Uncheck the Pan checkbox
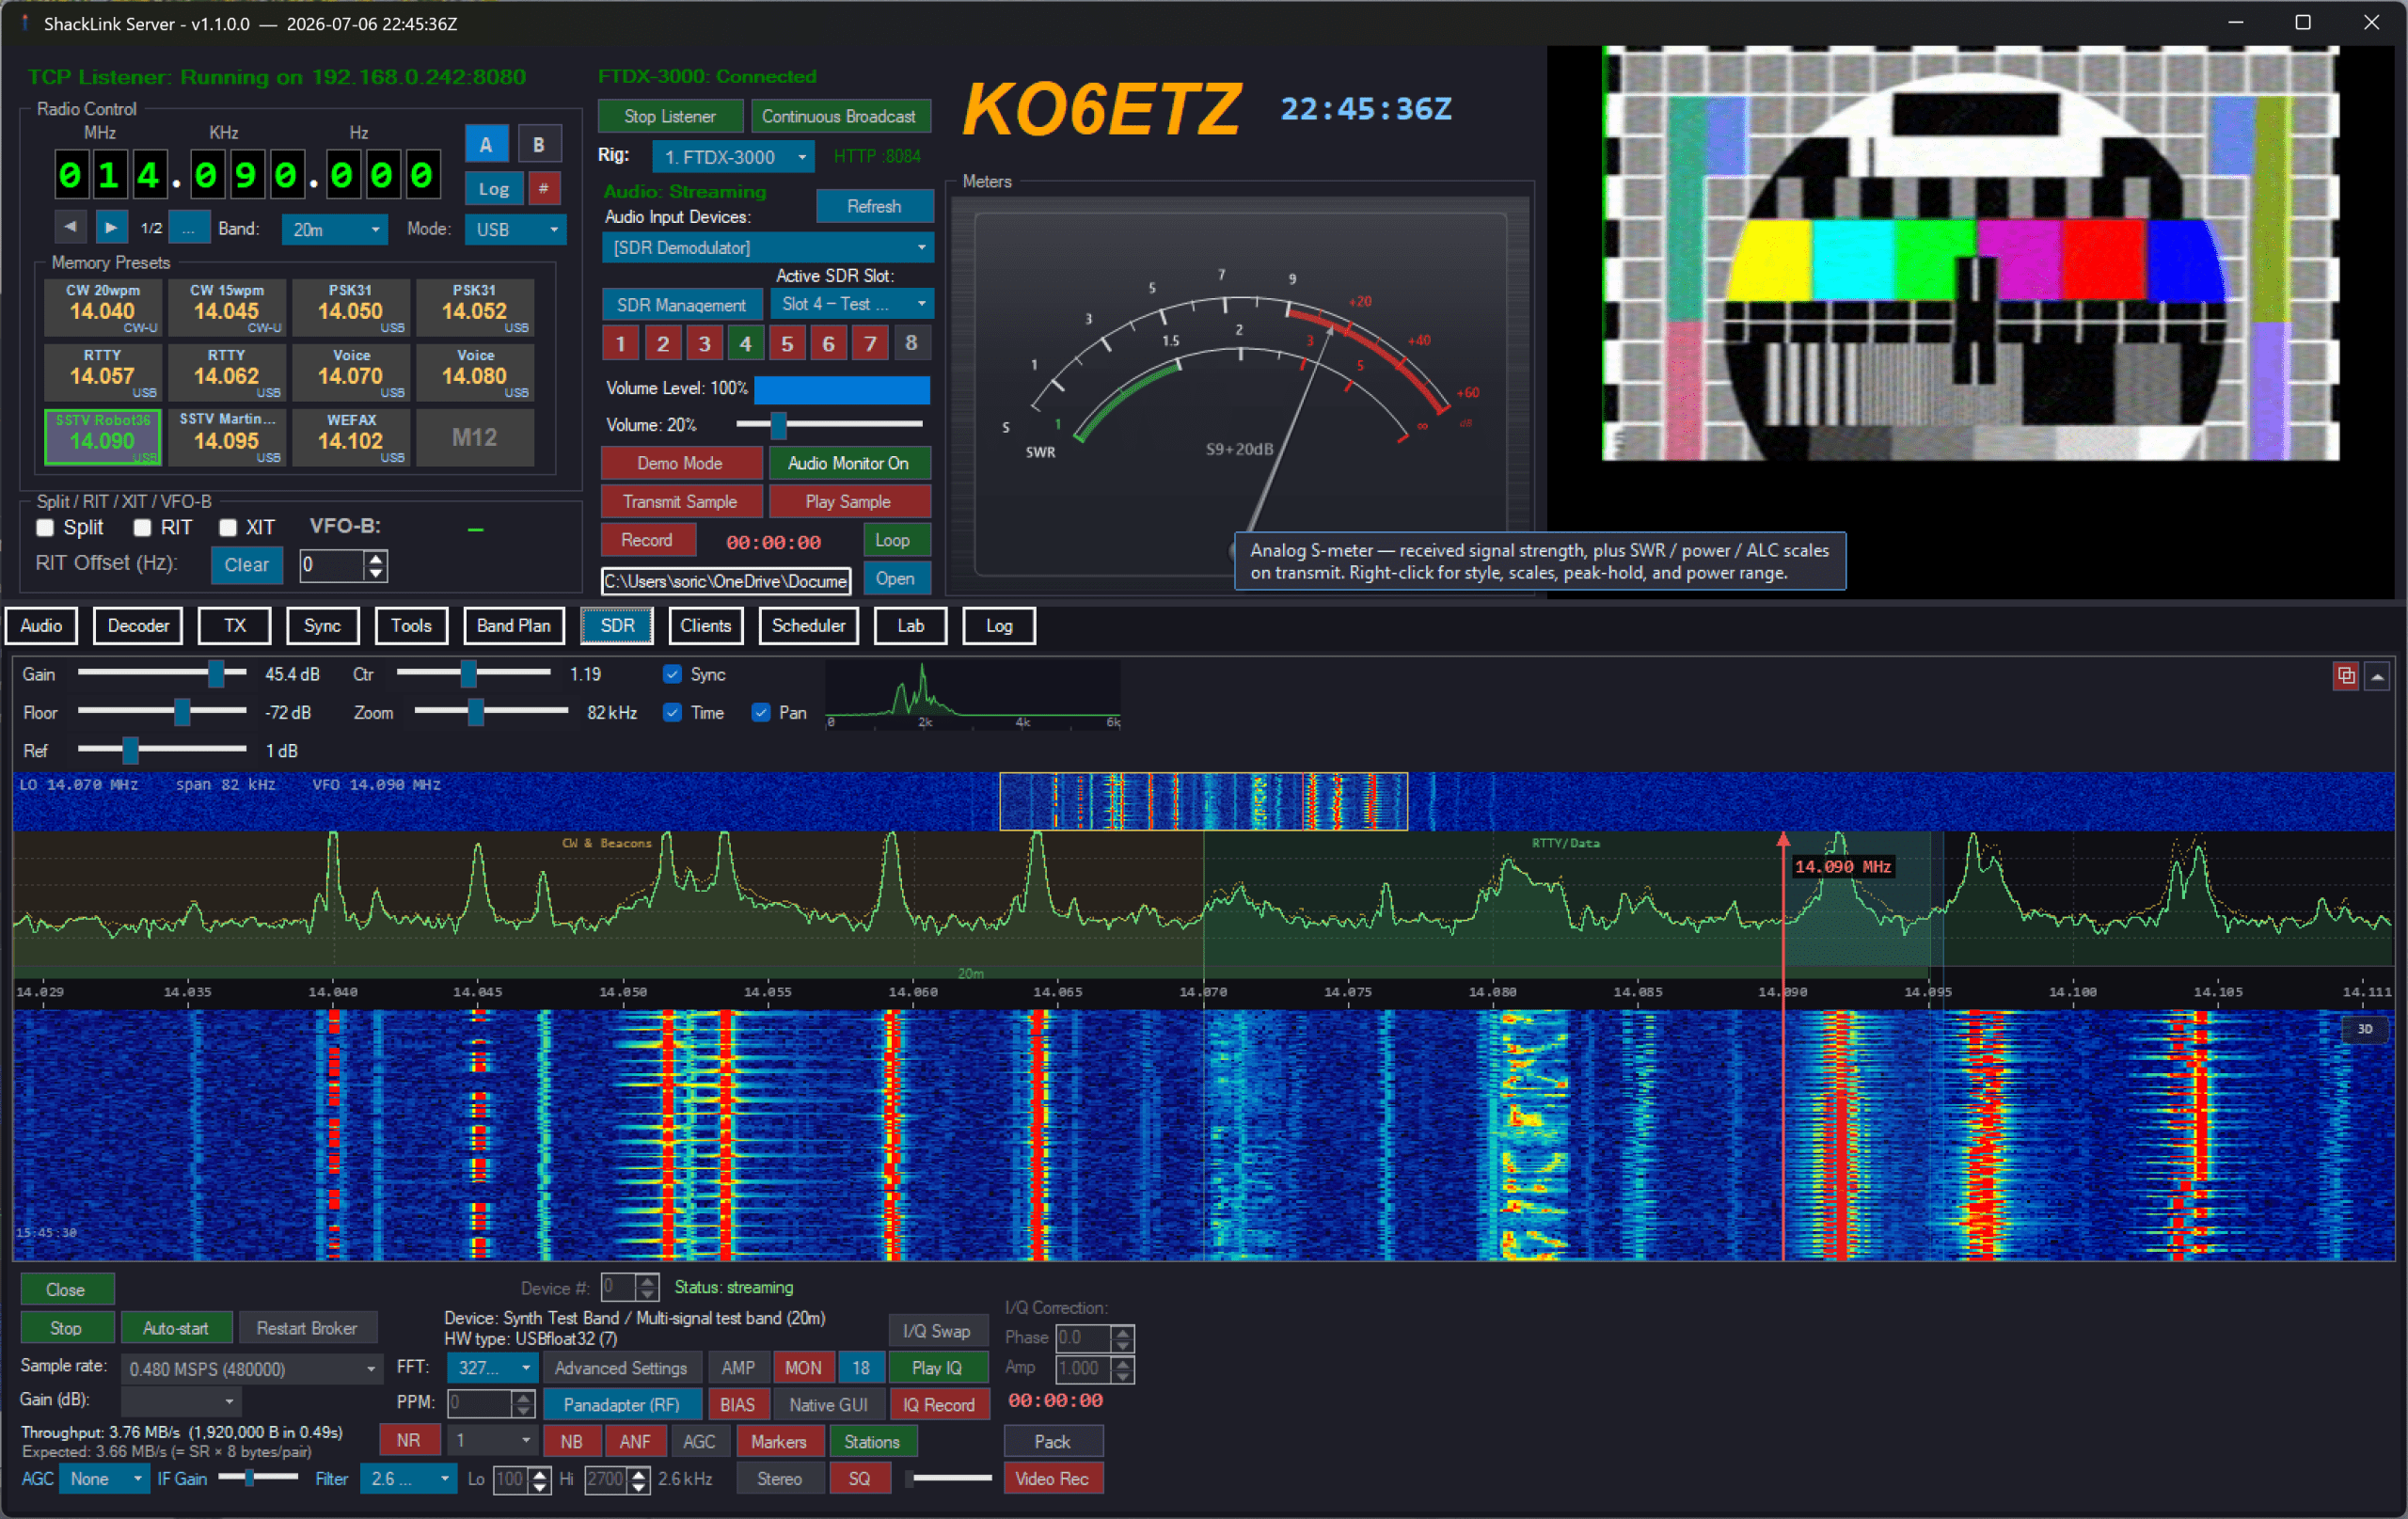 761,713
